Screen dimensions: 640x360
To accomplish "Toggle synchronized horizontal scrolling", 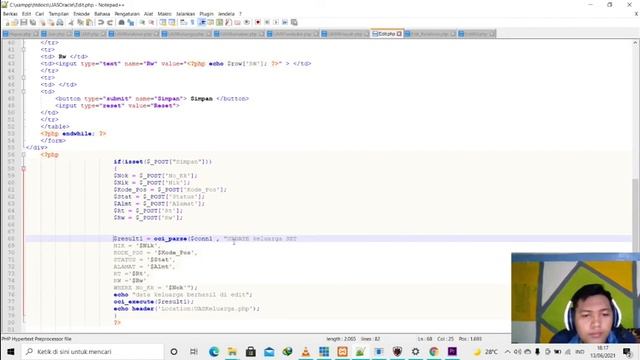I will click(172, 22).
